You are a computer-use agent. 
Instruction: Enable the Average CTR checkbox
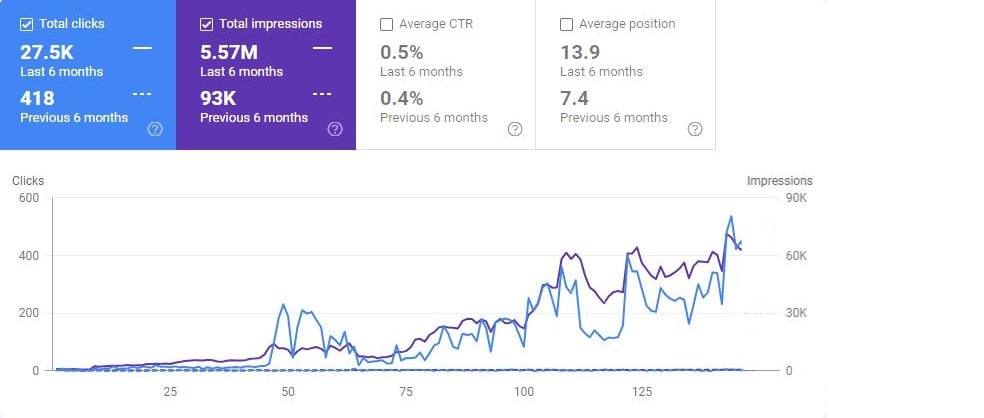coord(387,24)
